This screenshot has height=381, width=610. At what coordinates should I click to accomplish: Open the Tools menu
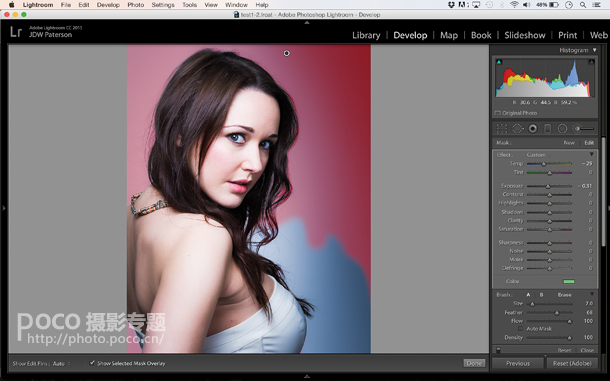(189, 5)
